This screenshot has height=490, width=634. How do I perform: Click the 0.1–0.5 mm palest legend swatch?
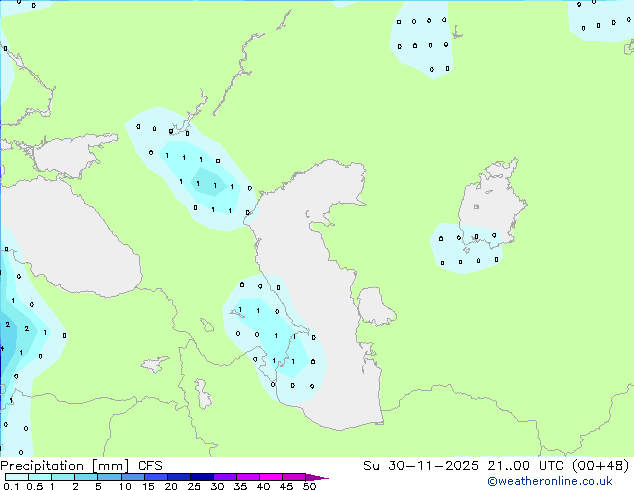coord(17,477)
